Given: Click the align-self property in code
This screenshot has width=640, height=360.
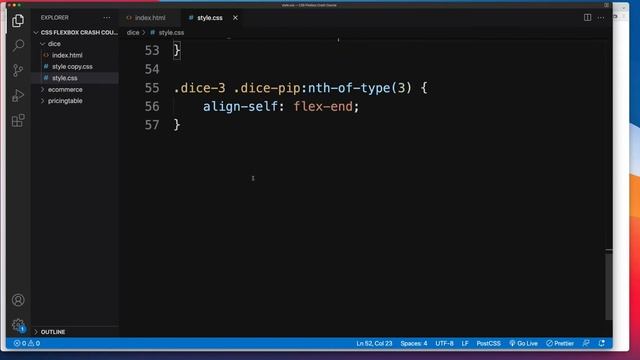Looking at the screenshot, I should [x=240, y=107].
